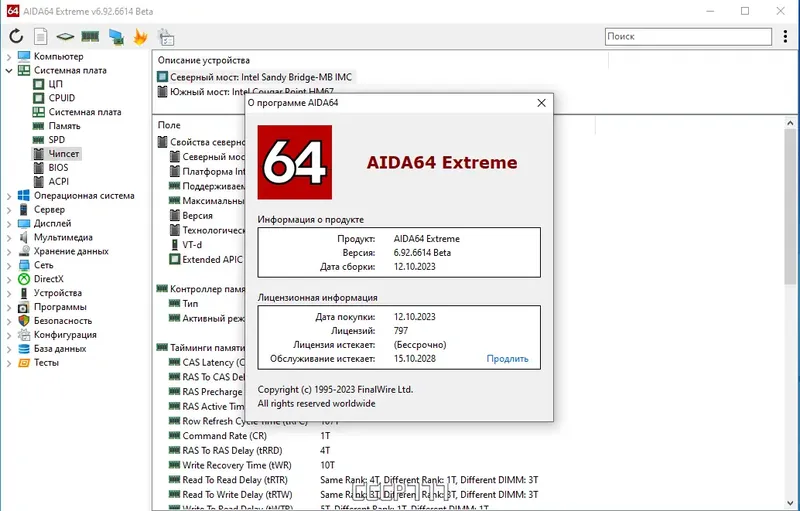This screenshot has height=511, width=800.
Task: Select the VT-d row
Action: (x=192, y=245)
